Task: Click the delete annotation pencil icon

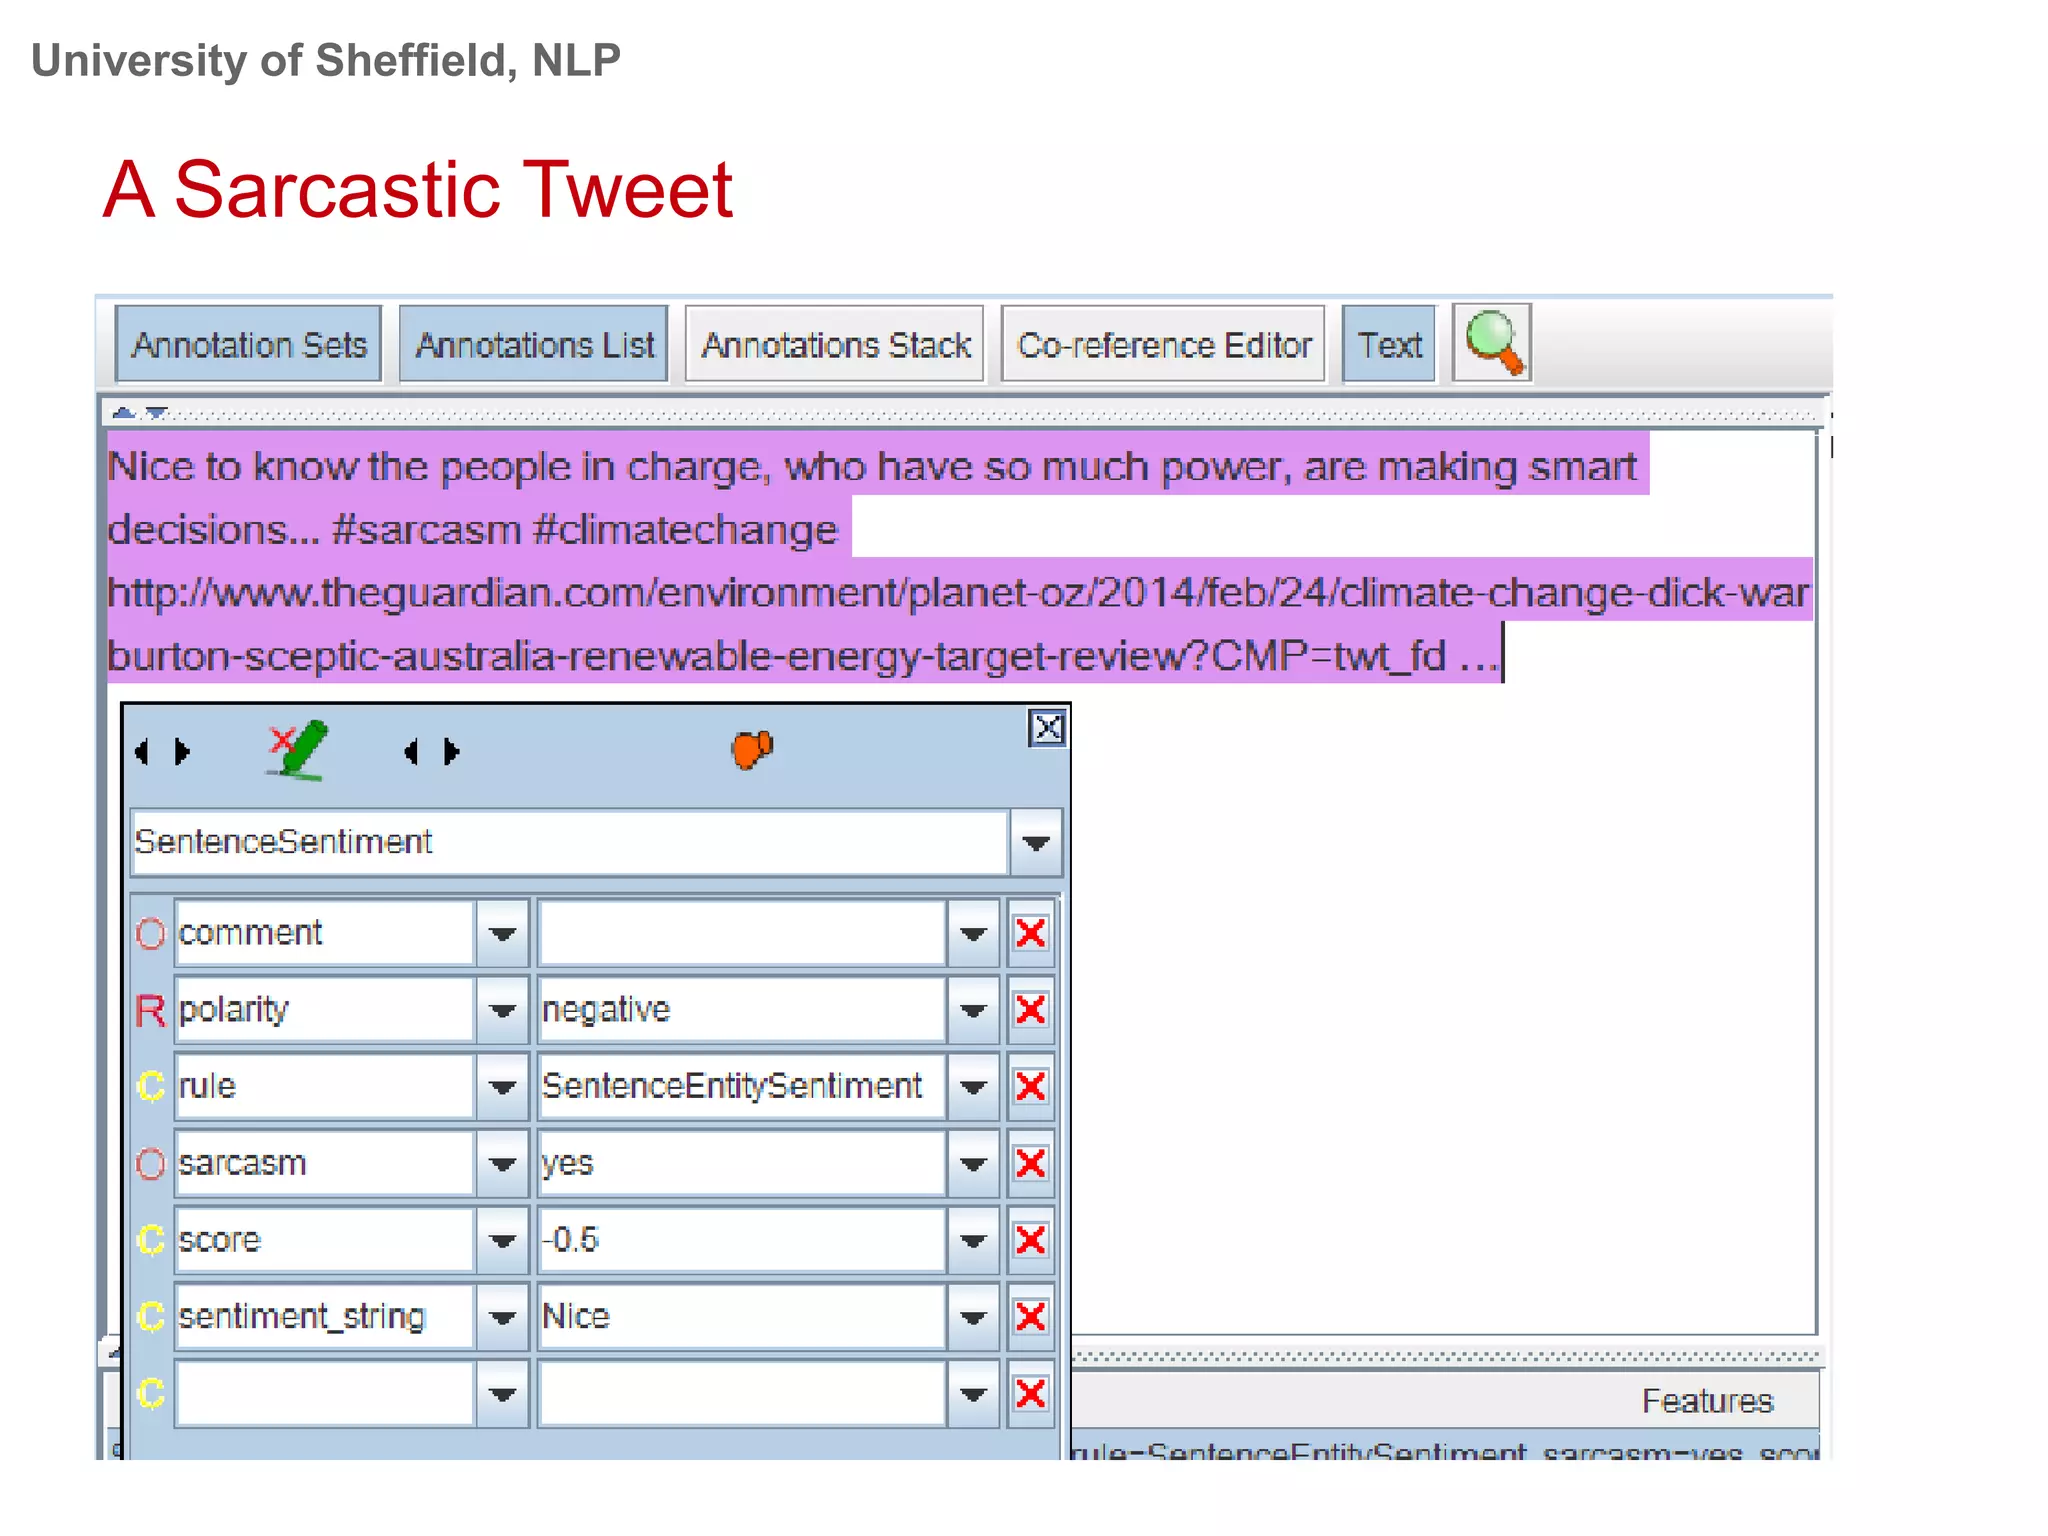Action: pos(298,749)
